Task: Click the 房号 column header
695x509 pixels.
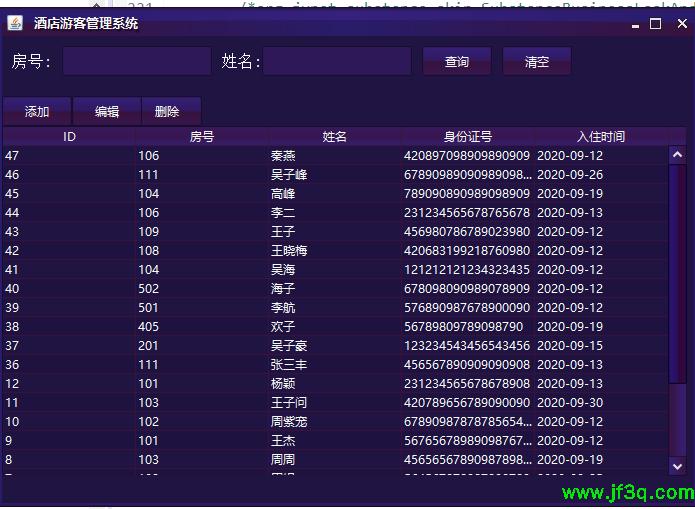Action: 202,137
